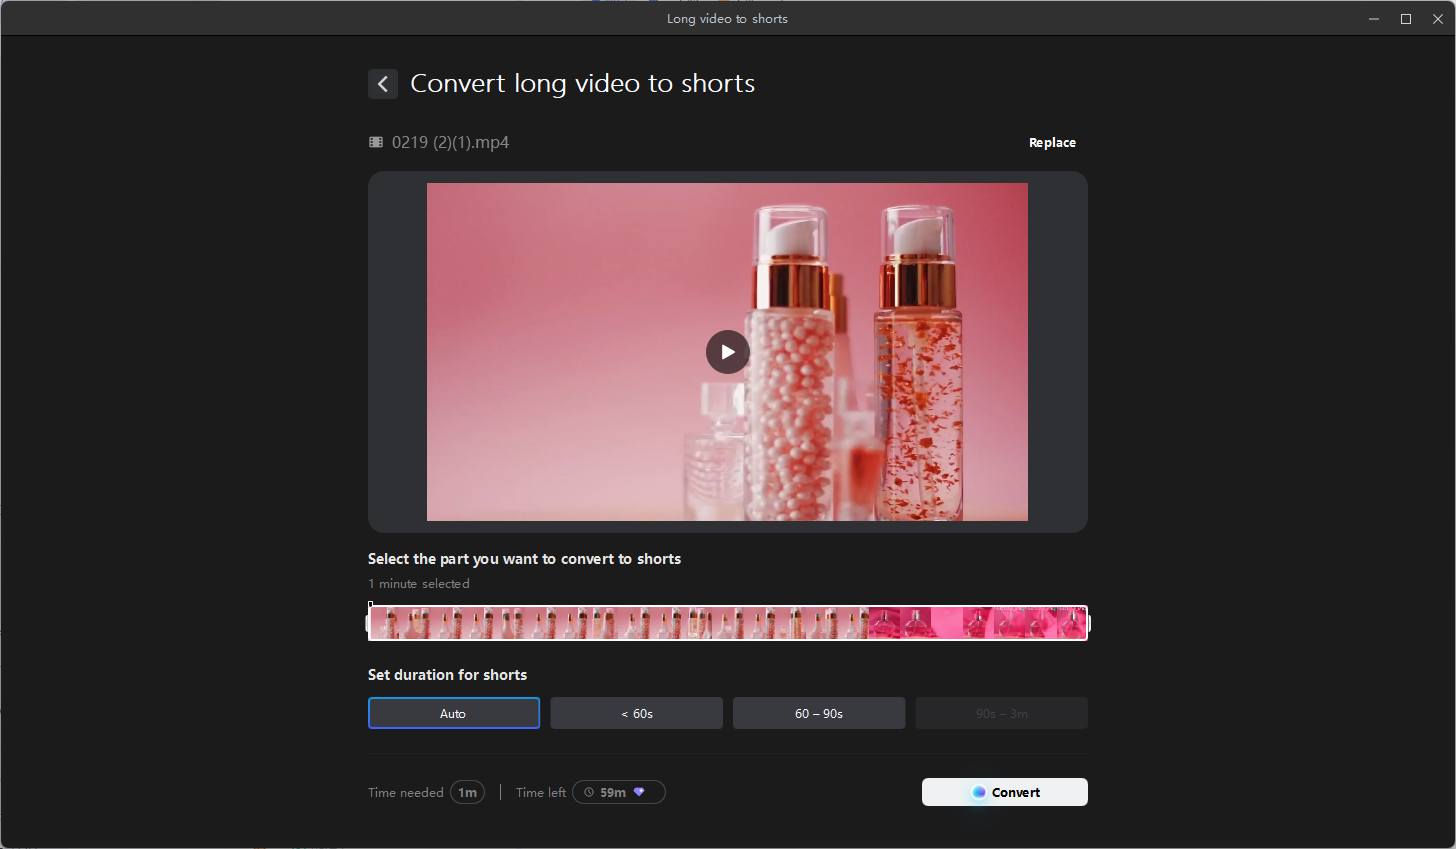This screenshot has width=1456, height=849.
Task: Click the 'Long video to shorts' title bar label
Action: [x=727, y=17]
